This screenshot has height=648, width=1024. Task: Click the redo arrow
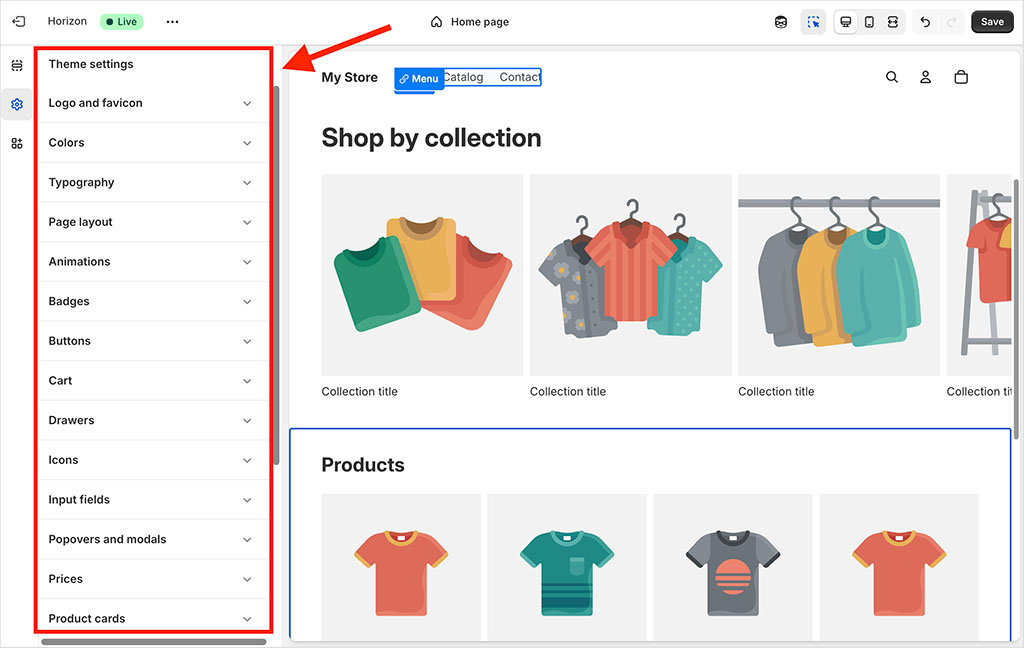click(x=952, y=22)
